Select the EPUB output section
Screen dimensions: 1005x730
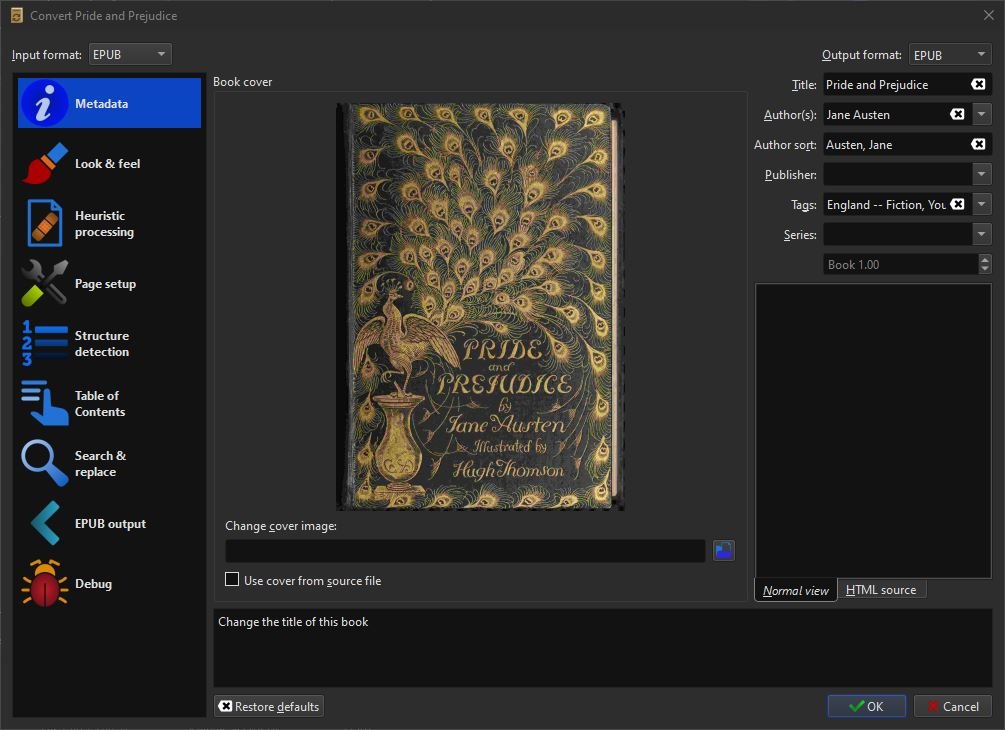pos(108,524)
